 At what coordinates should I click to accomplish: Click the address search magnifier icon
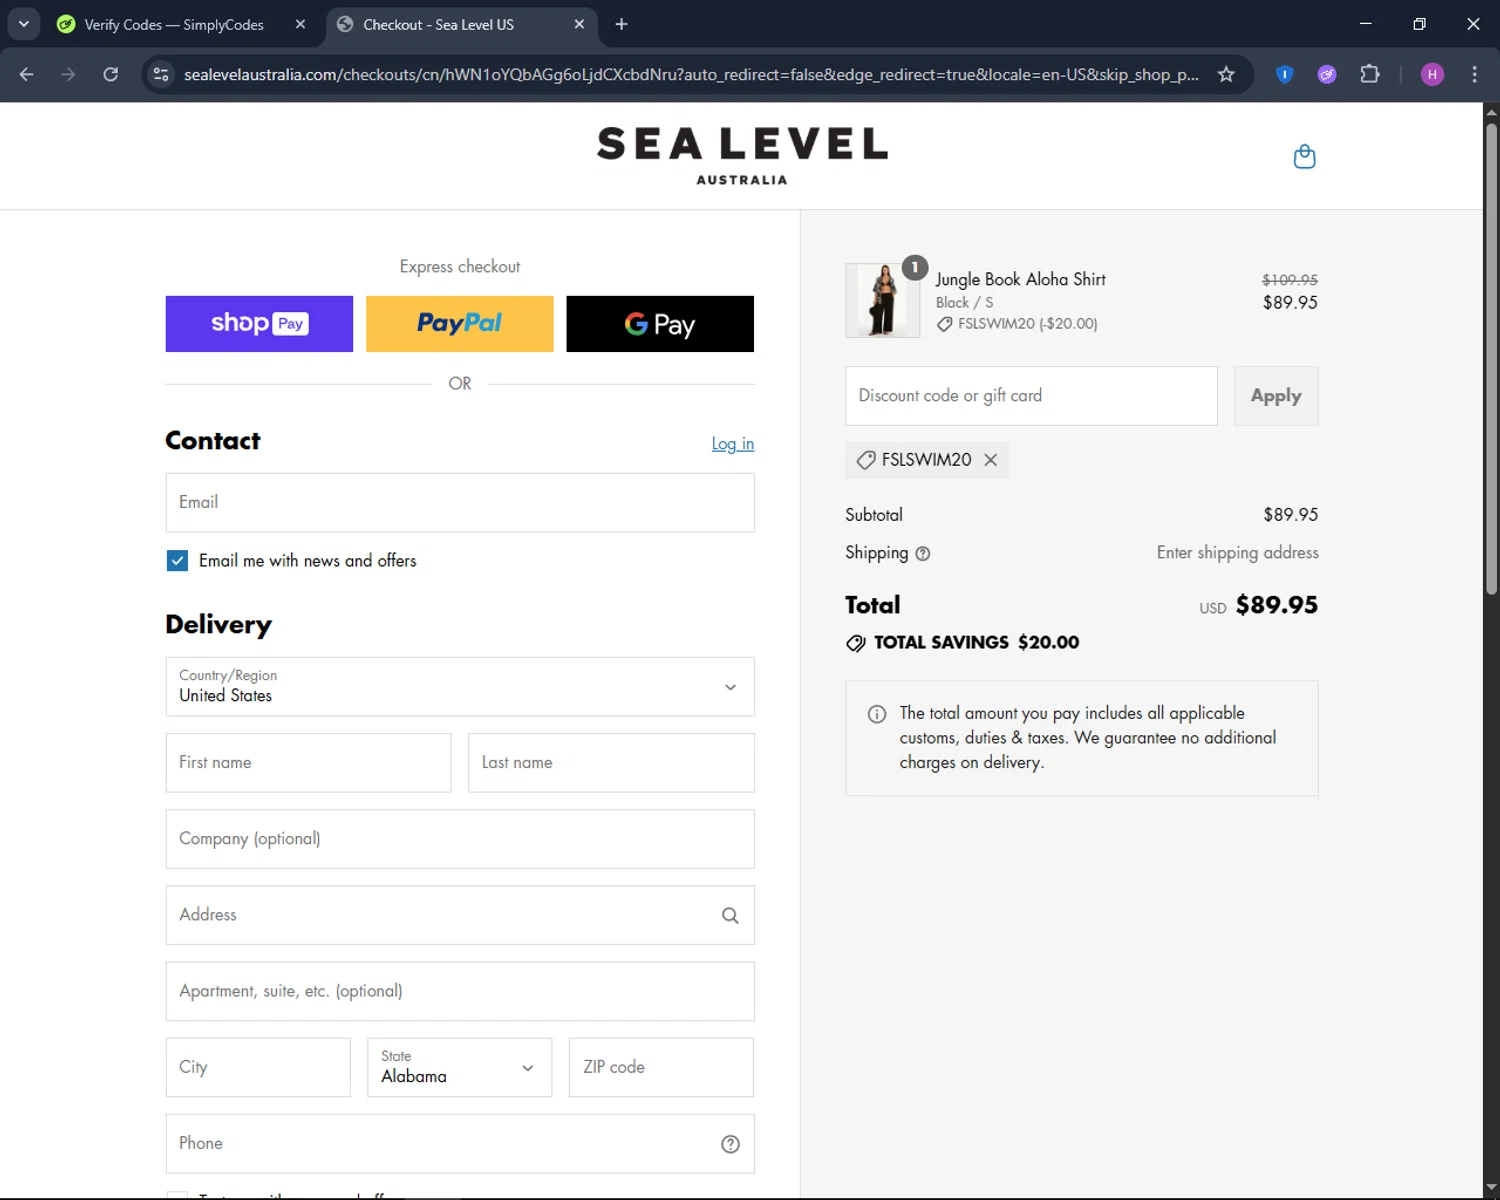pos(730,915)
